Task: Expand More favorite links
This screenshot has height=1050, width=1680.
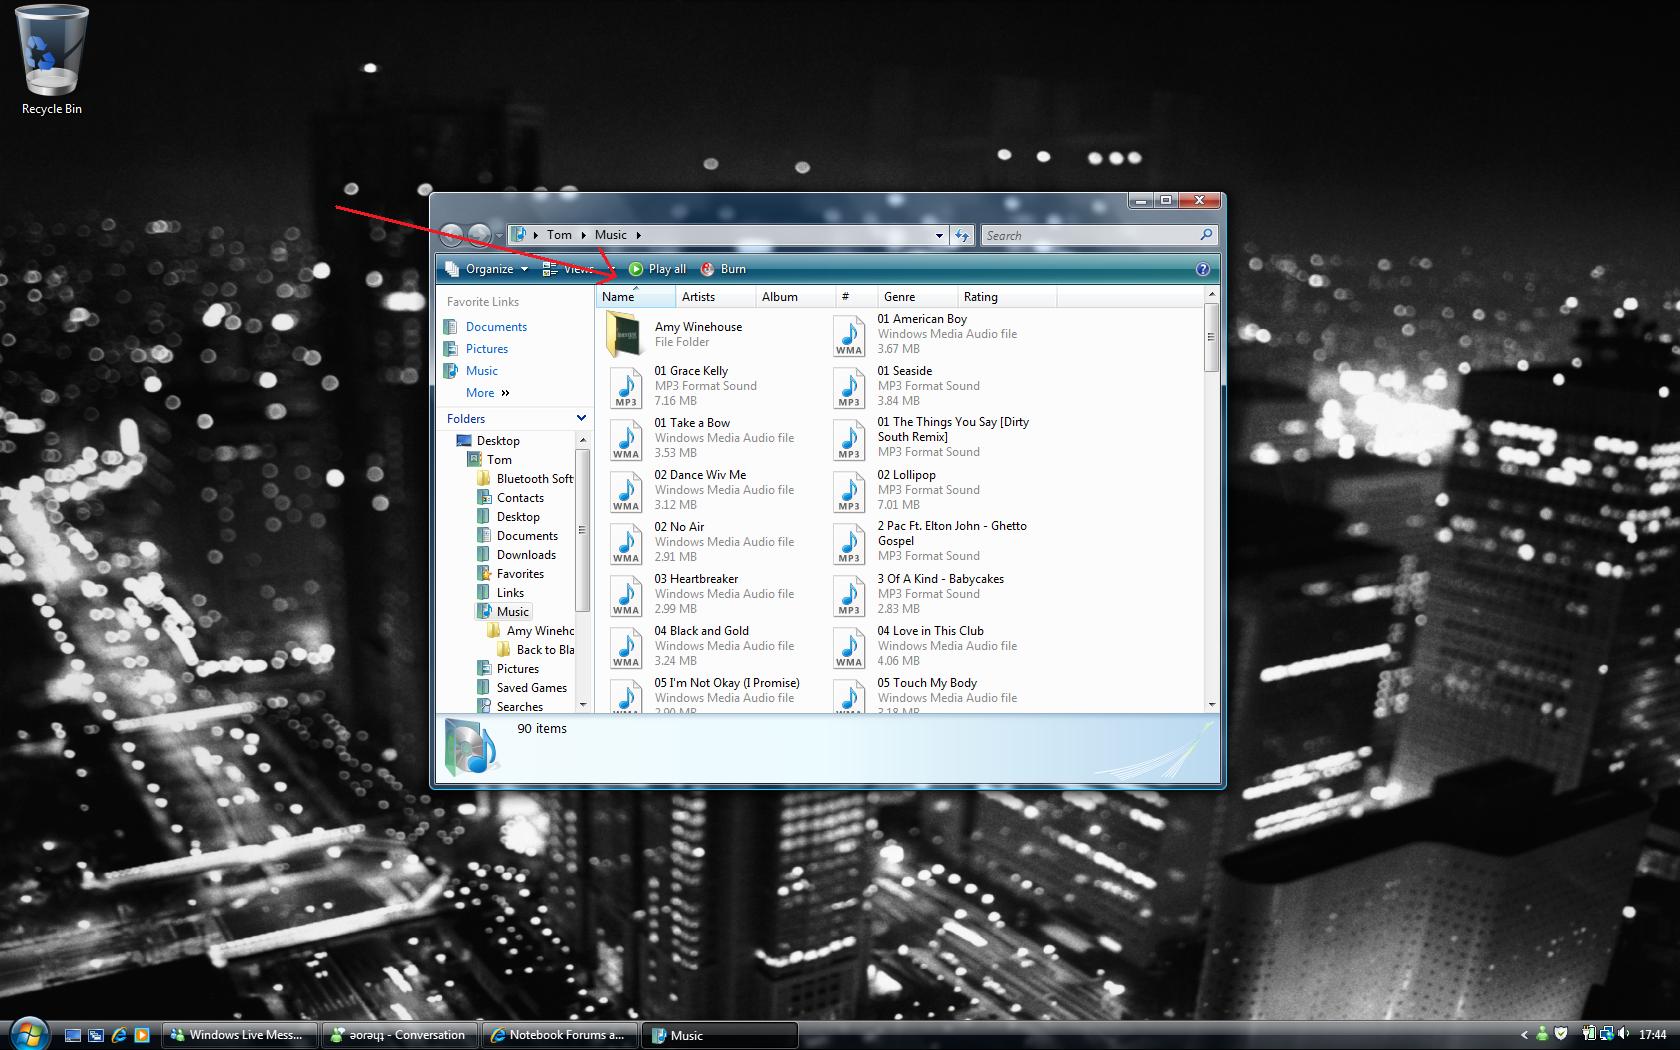Action: 488,393
